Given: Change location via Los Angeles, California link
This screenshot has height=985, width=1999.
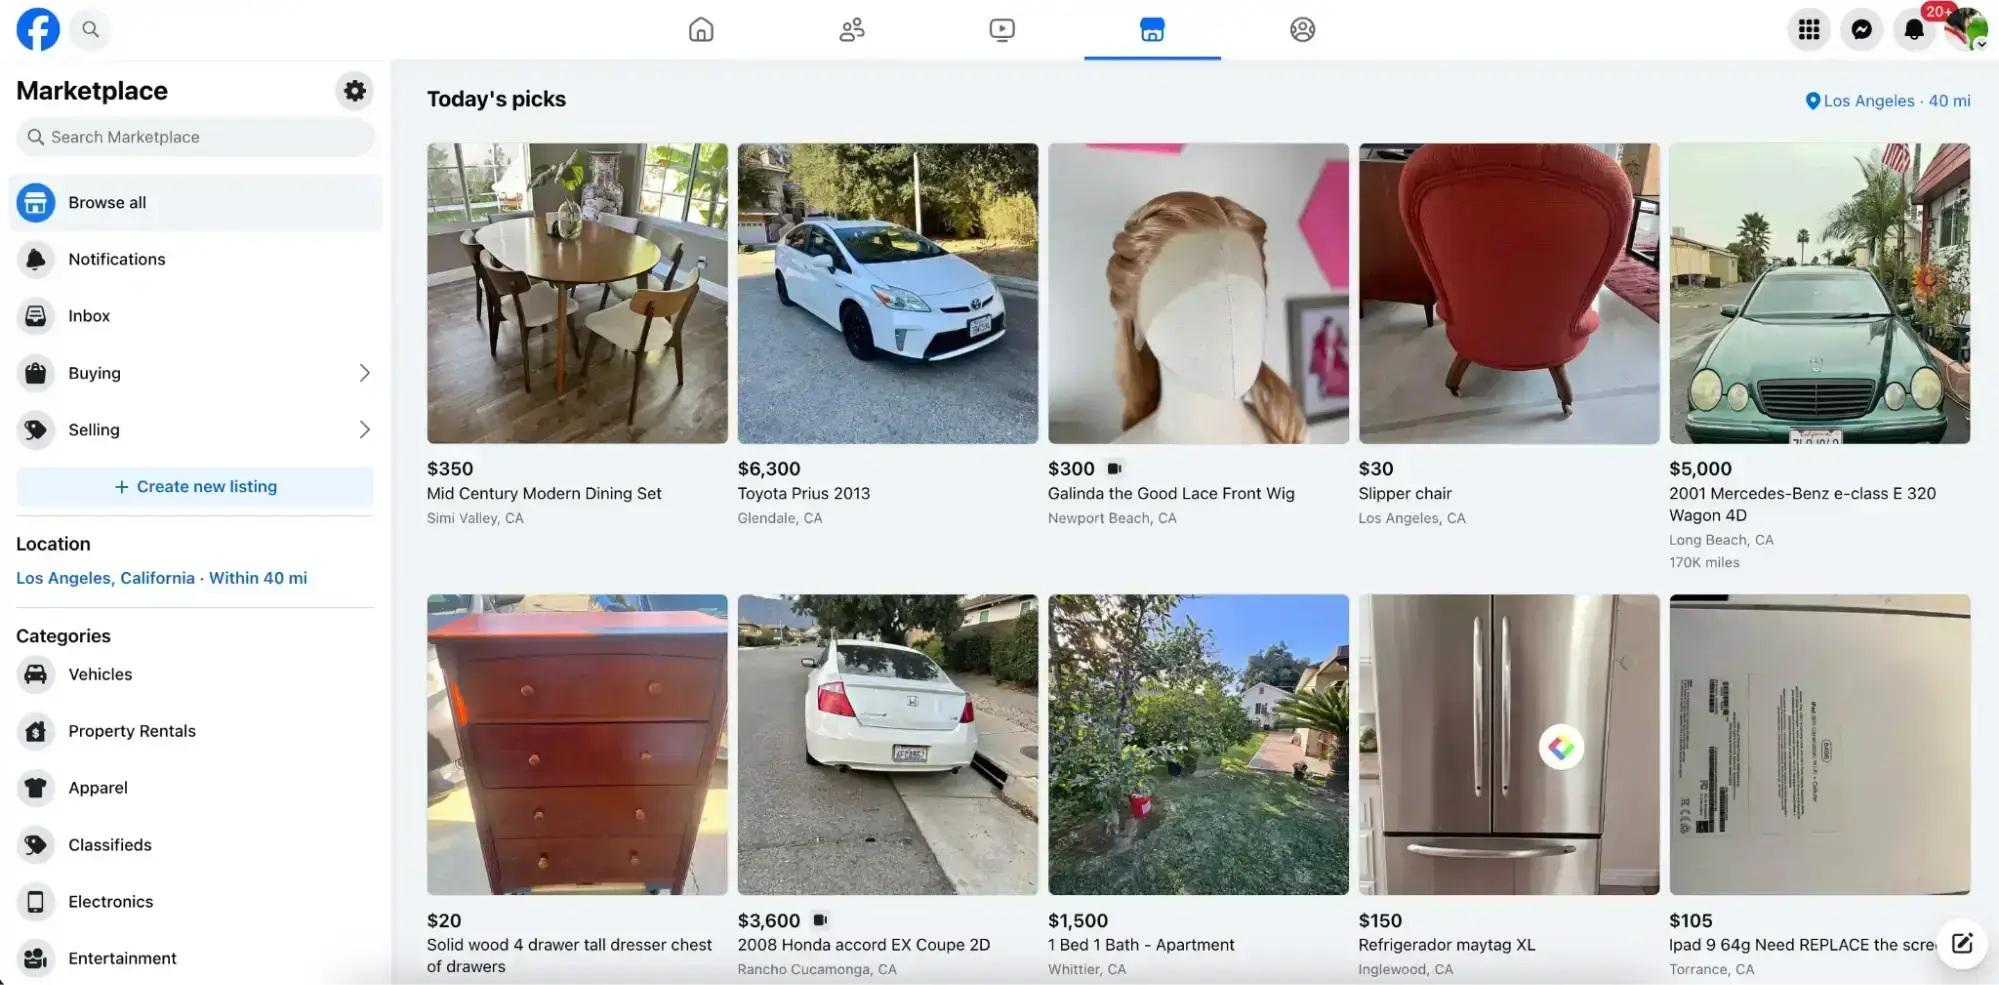Looking at the screenshot, I should [x=104, y=577].
